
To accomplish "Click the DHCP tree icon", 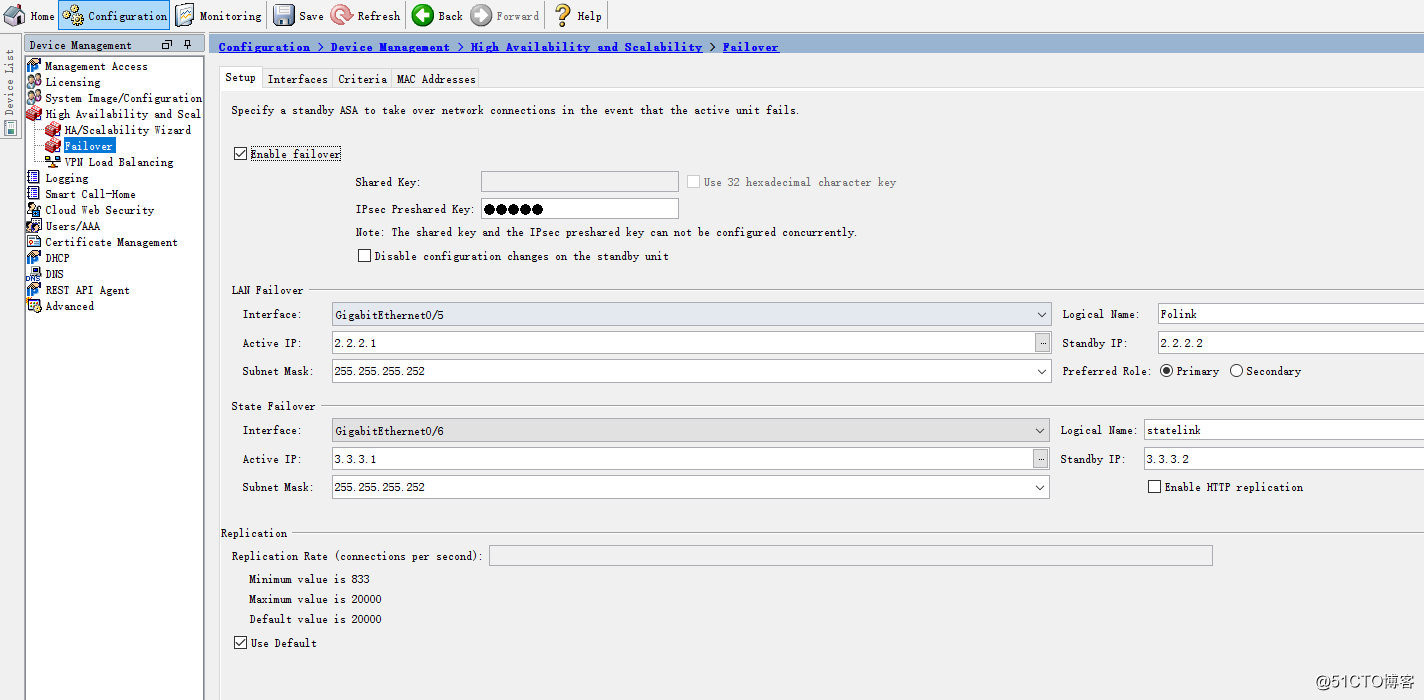I will (34, 258).
